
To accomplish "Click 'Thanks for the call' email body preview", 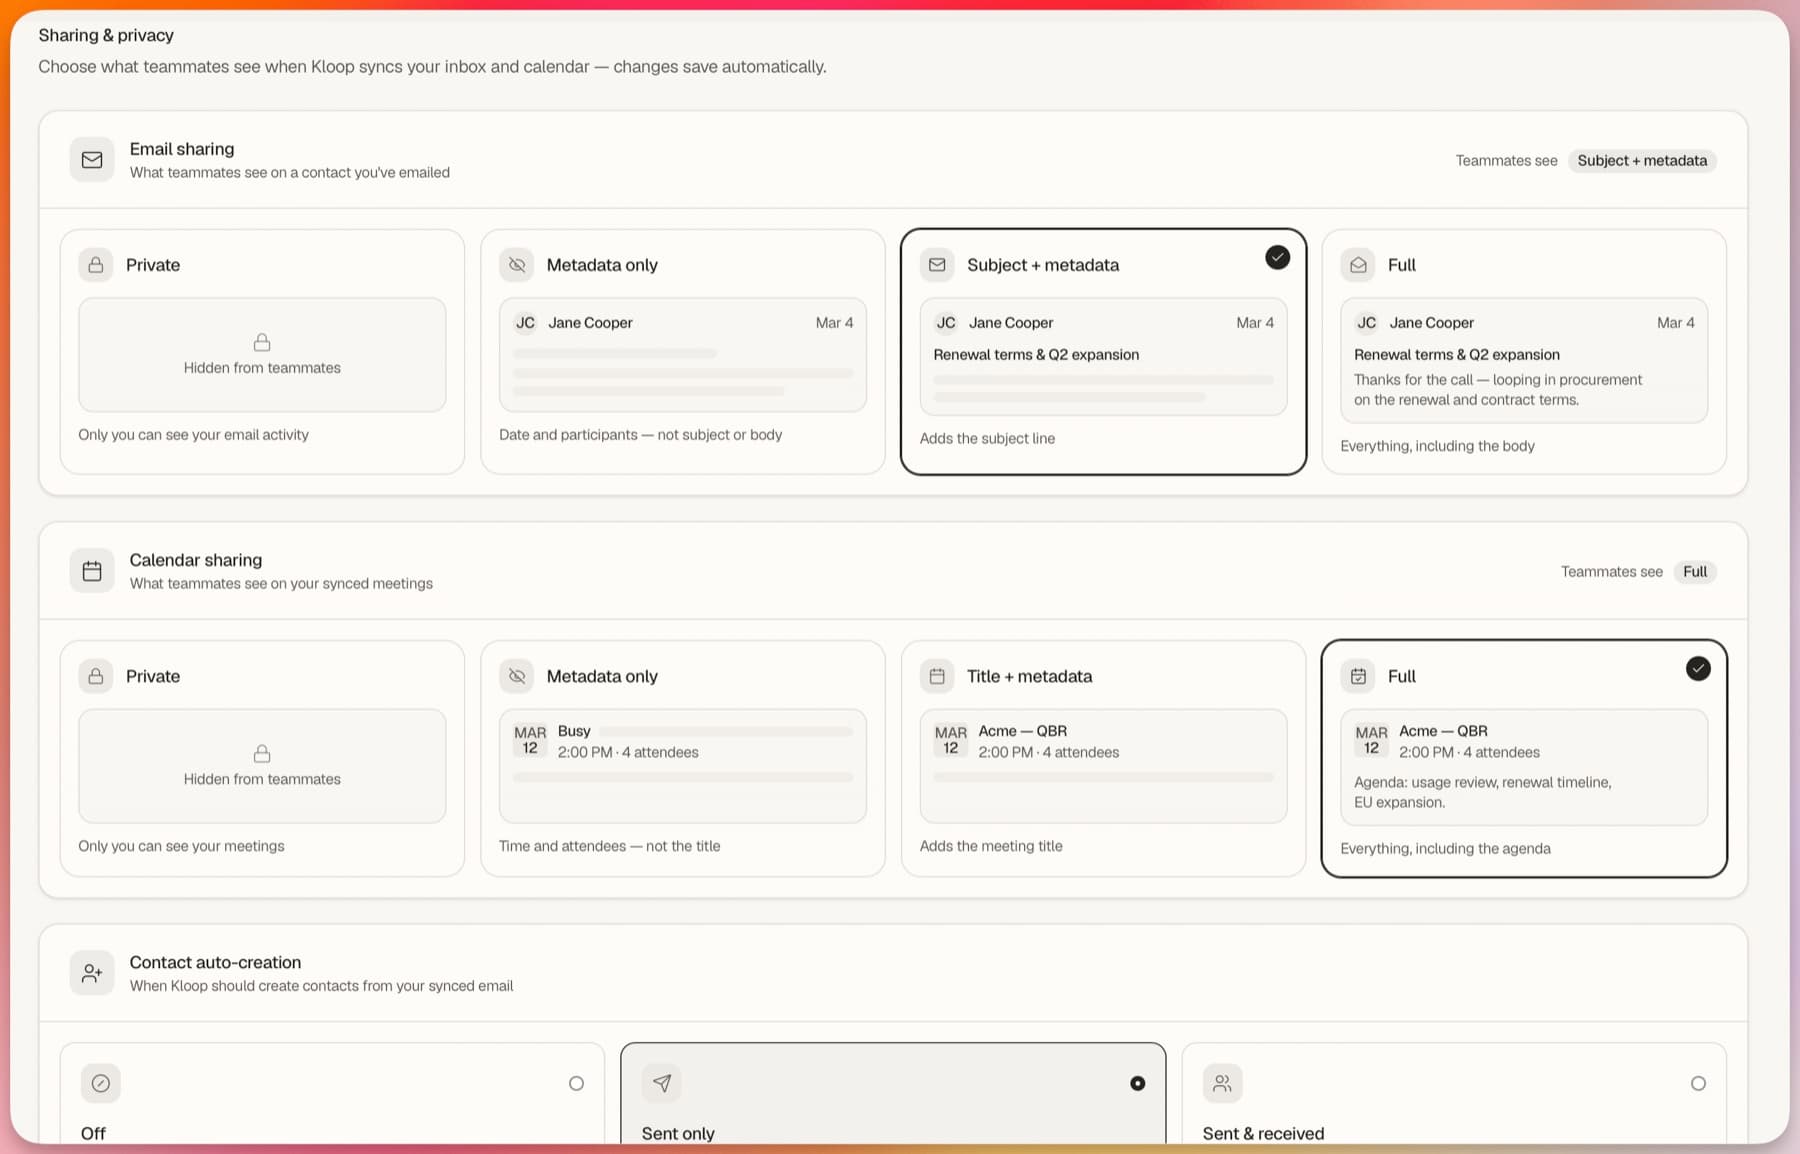I will (1498, 390).
